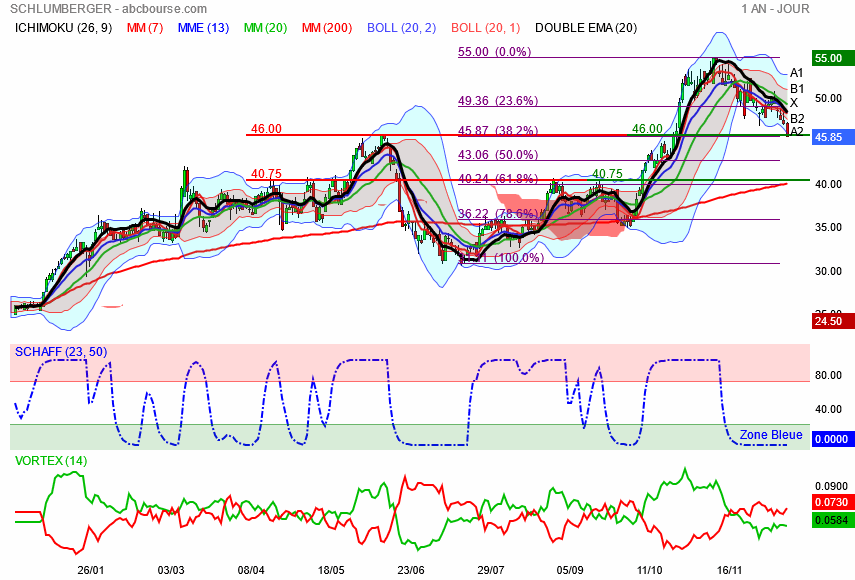Click the 1 AN - JOUR period label
Viewport: 855px width, 580px height.
(775, 9)
